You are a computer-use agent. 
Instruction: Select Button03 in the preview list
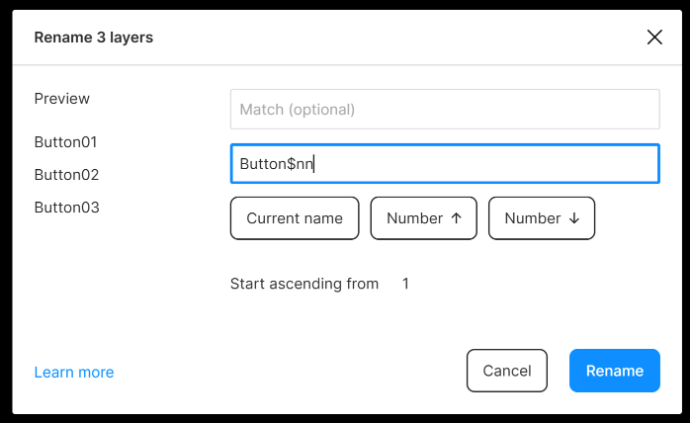(67, 207)
